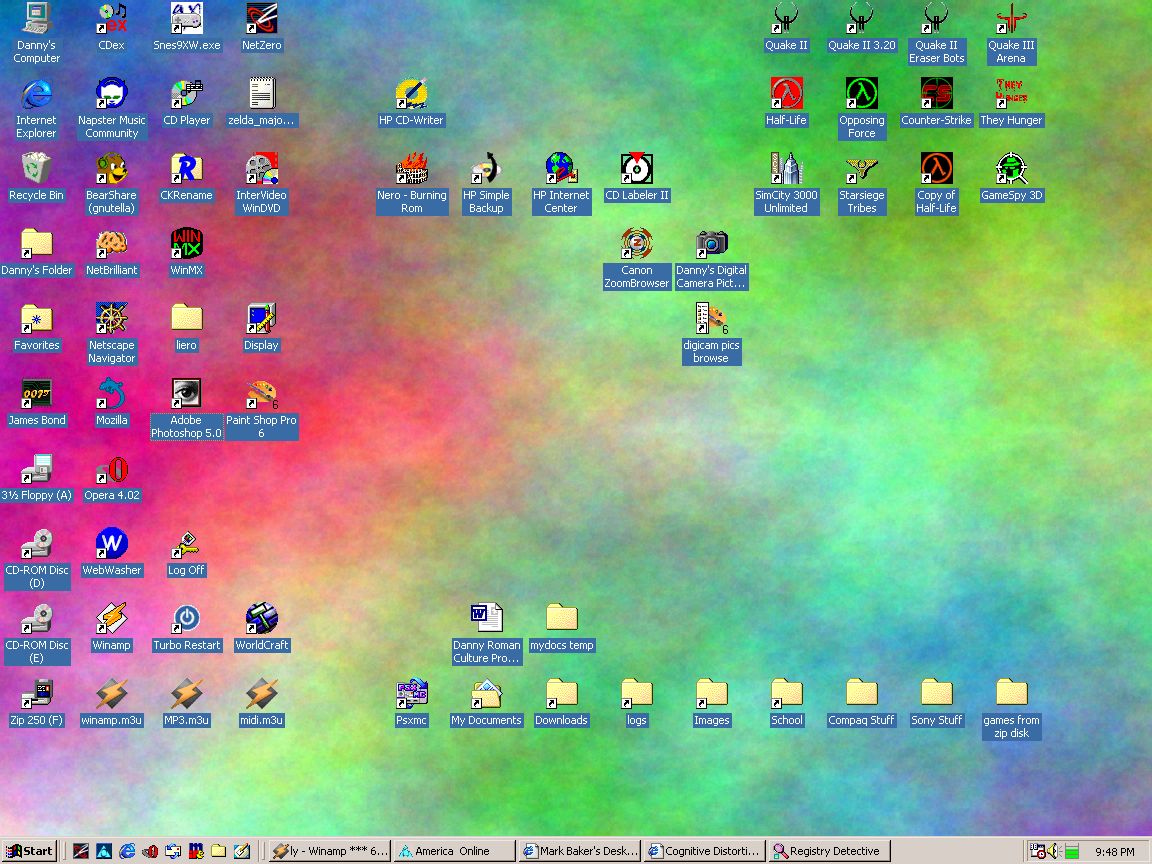Switch to the America Online taskbar window
This screenshot has width=1152, height=864.
(454, 851)
